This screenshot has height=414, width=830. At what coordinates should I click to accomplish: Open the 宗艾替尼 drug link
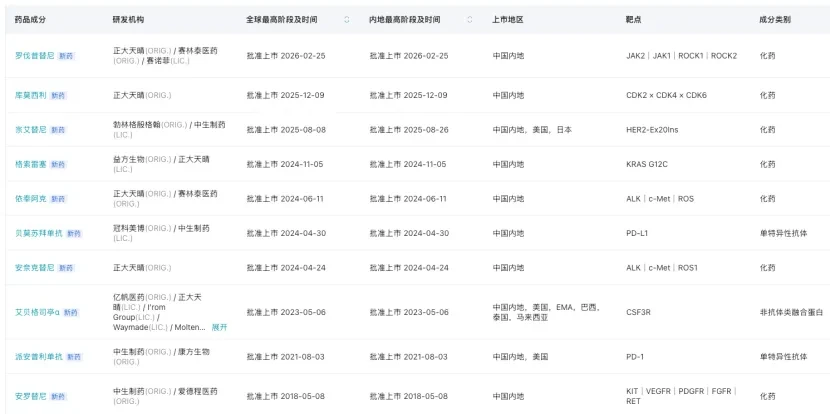[x=31, y=130]
